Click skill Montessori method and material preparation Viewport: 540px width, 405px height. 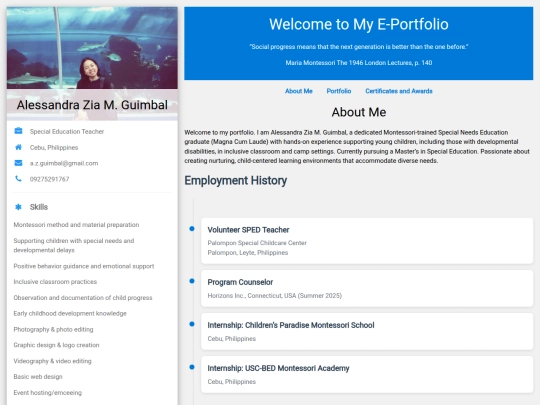[76, 225]
